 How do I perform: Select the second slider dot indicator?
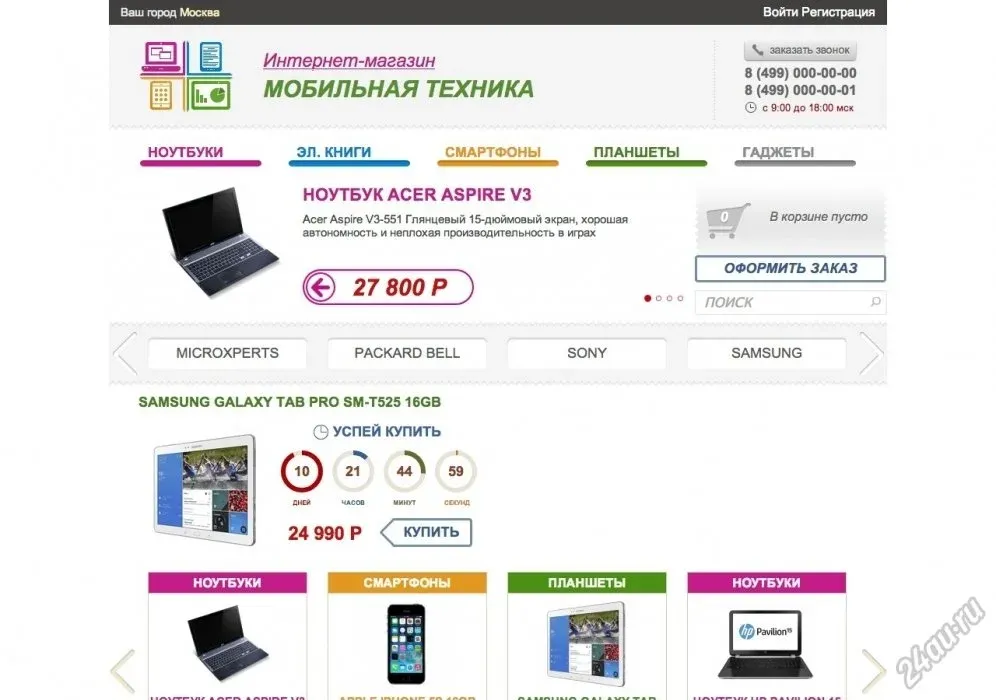coord(659,298)
